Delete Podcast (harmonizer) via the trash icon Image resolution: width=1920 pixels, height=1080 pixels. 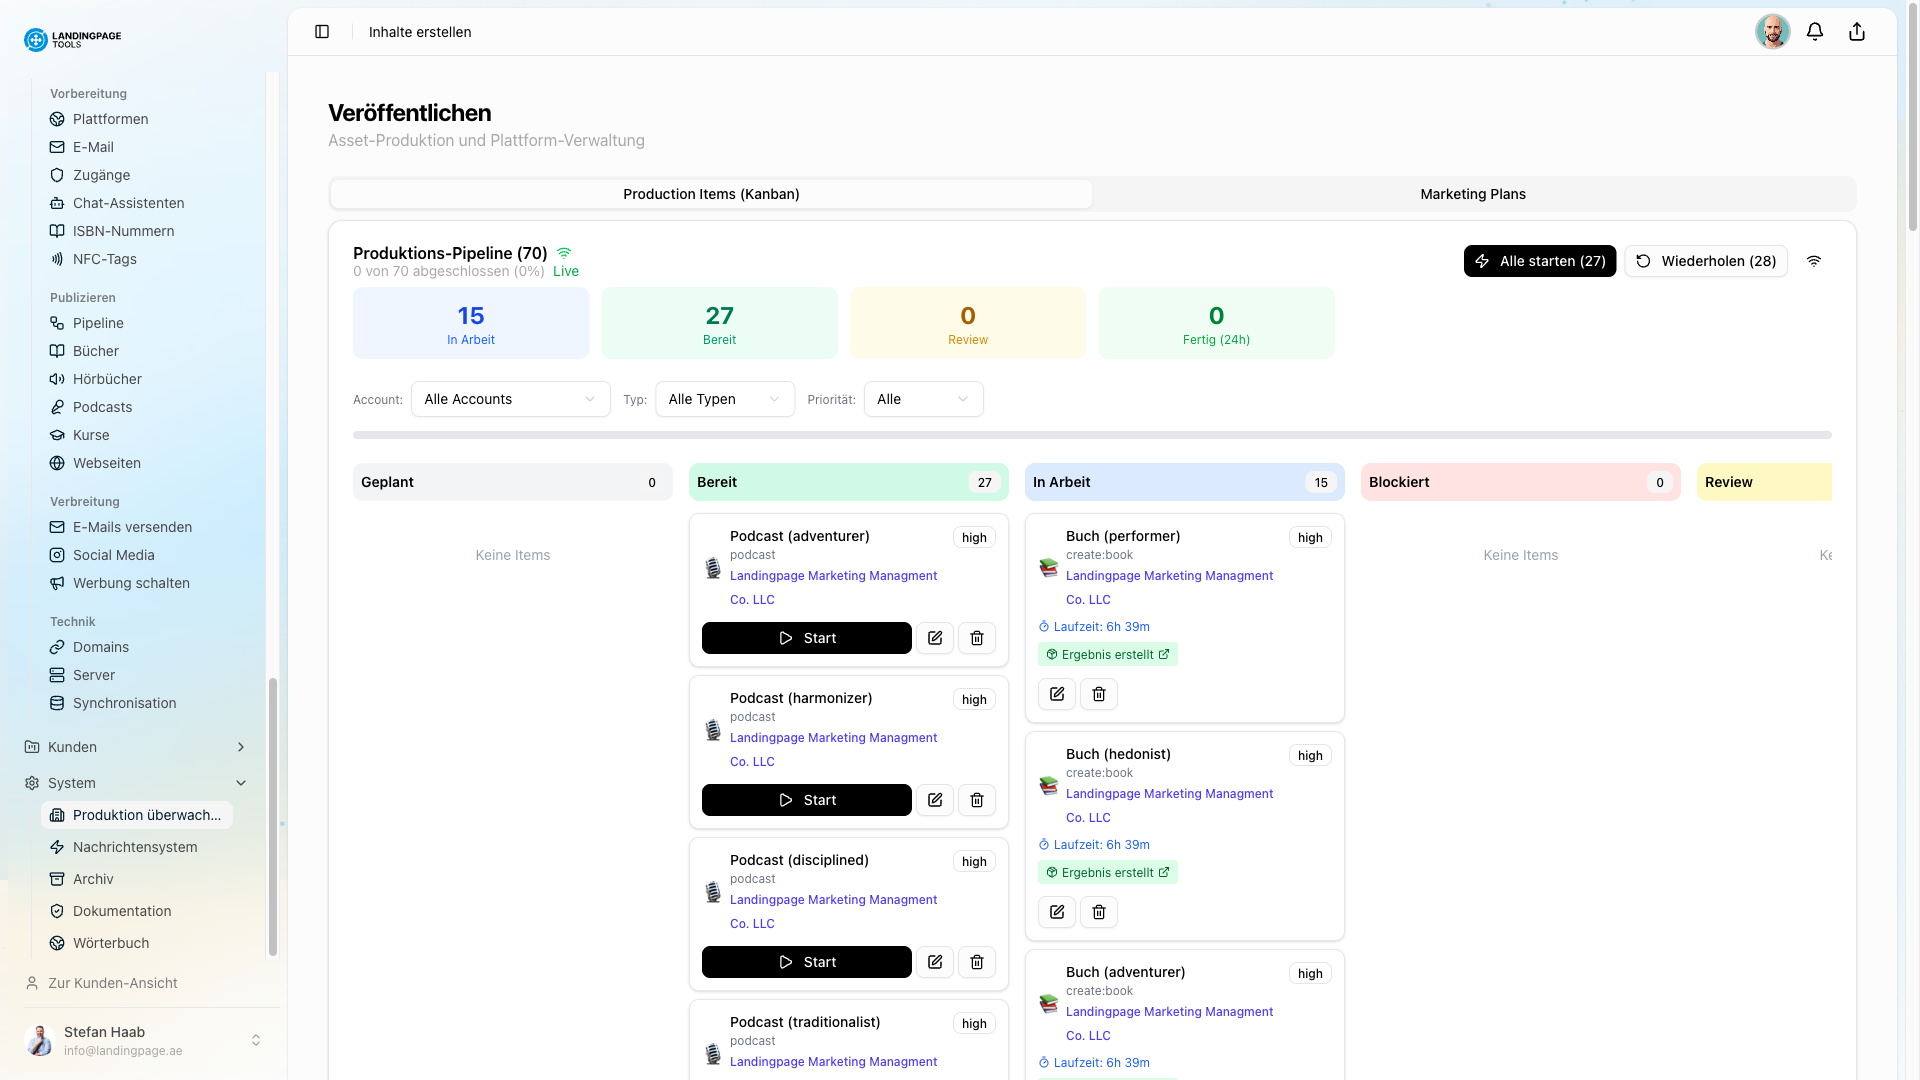(x=977, y=800)
